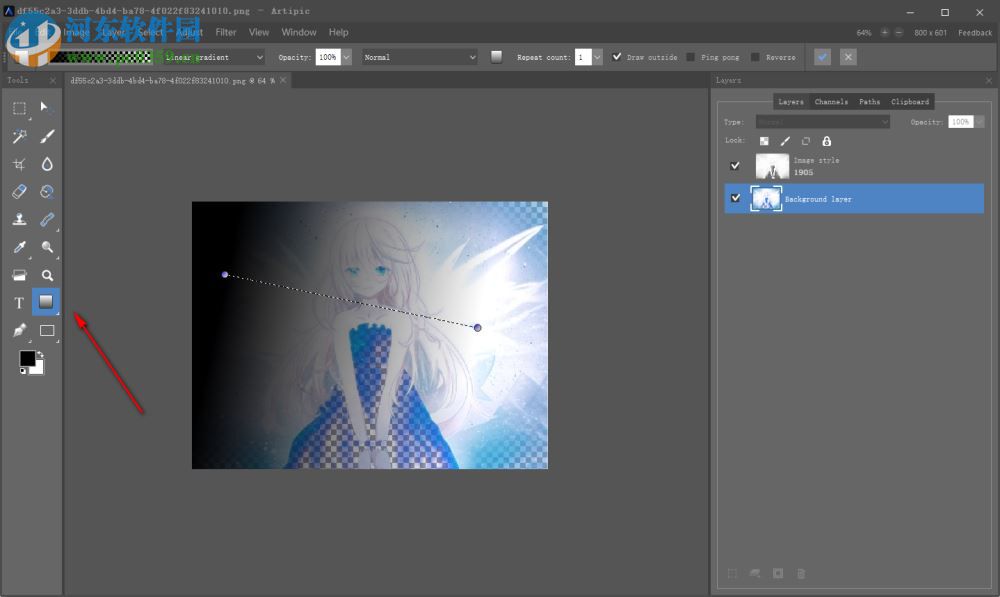Screen dimensions: 1000x597
Task: Select the Brush tool
Action: pos(46,135)
